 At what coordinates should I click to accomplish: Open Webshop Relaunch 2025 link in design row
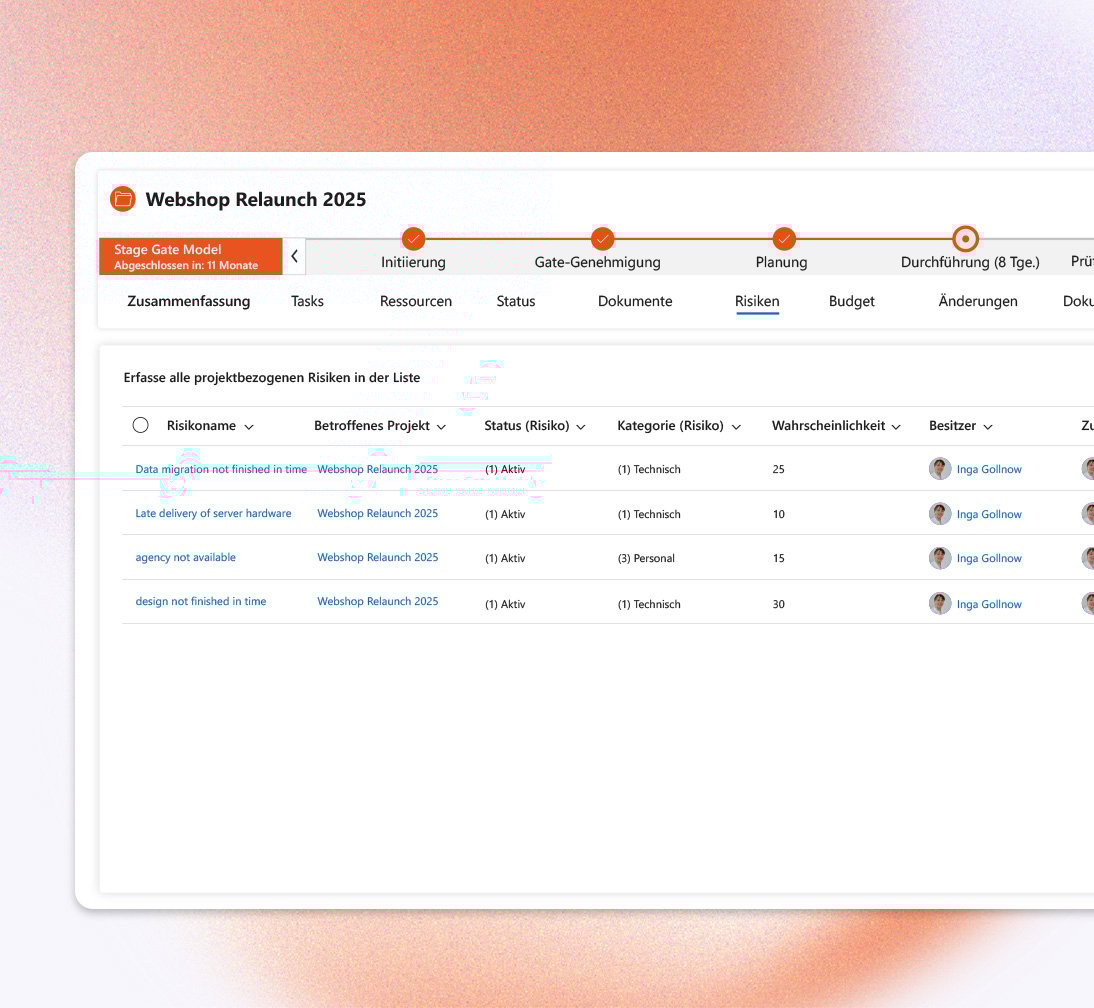tap(377, 601)
